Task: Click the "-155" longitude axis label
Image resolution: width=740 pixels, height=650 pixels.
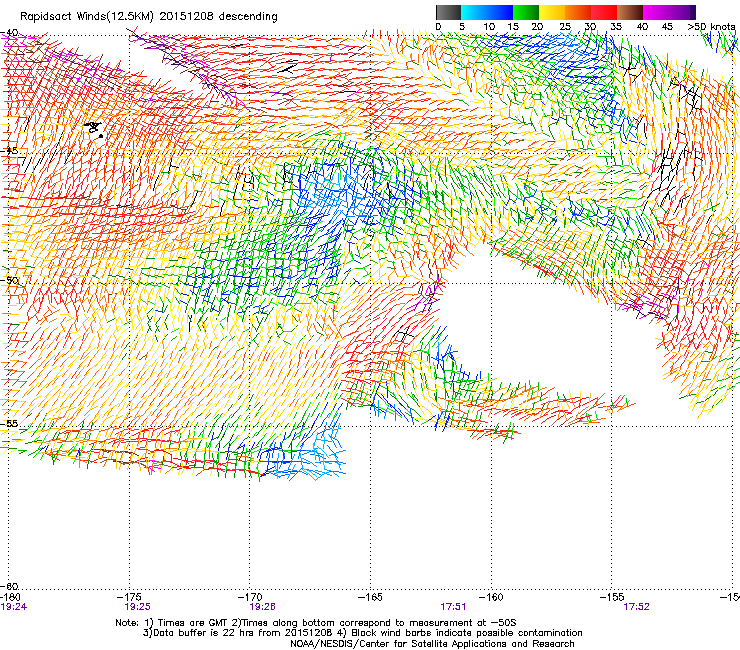Action: (612, 597)
